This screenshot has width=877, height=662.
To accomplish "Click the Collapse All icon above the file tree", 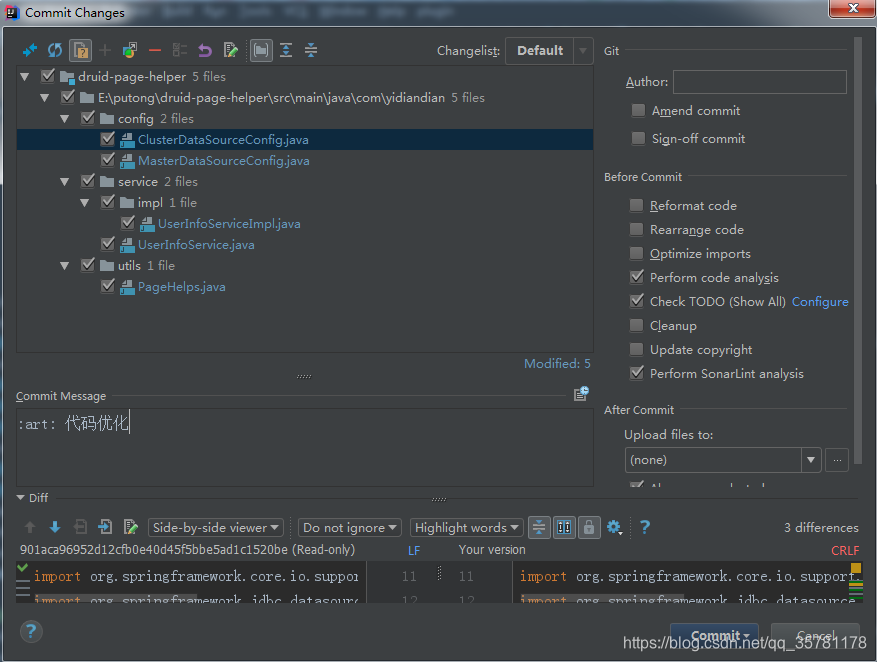I will click(310, 50).
